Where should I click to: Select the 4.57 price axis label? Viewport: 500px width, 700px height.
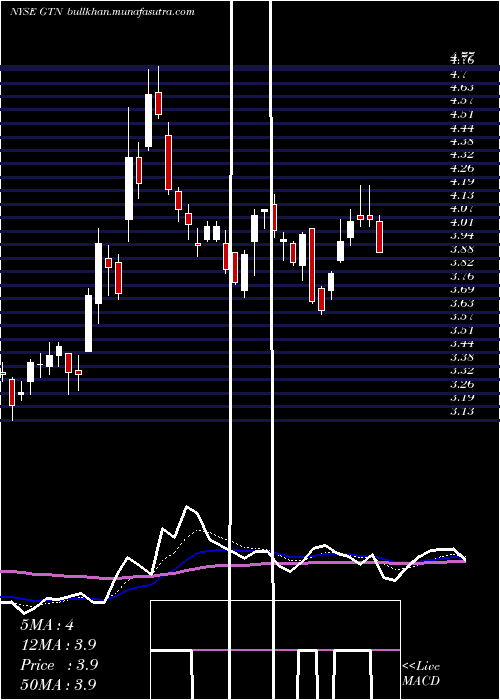(462, 101)
